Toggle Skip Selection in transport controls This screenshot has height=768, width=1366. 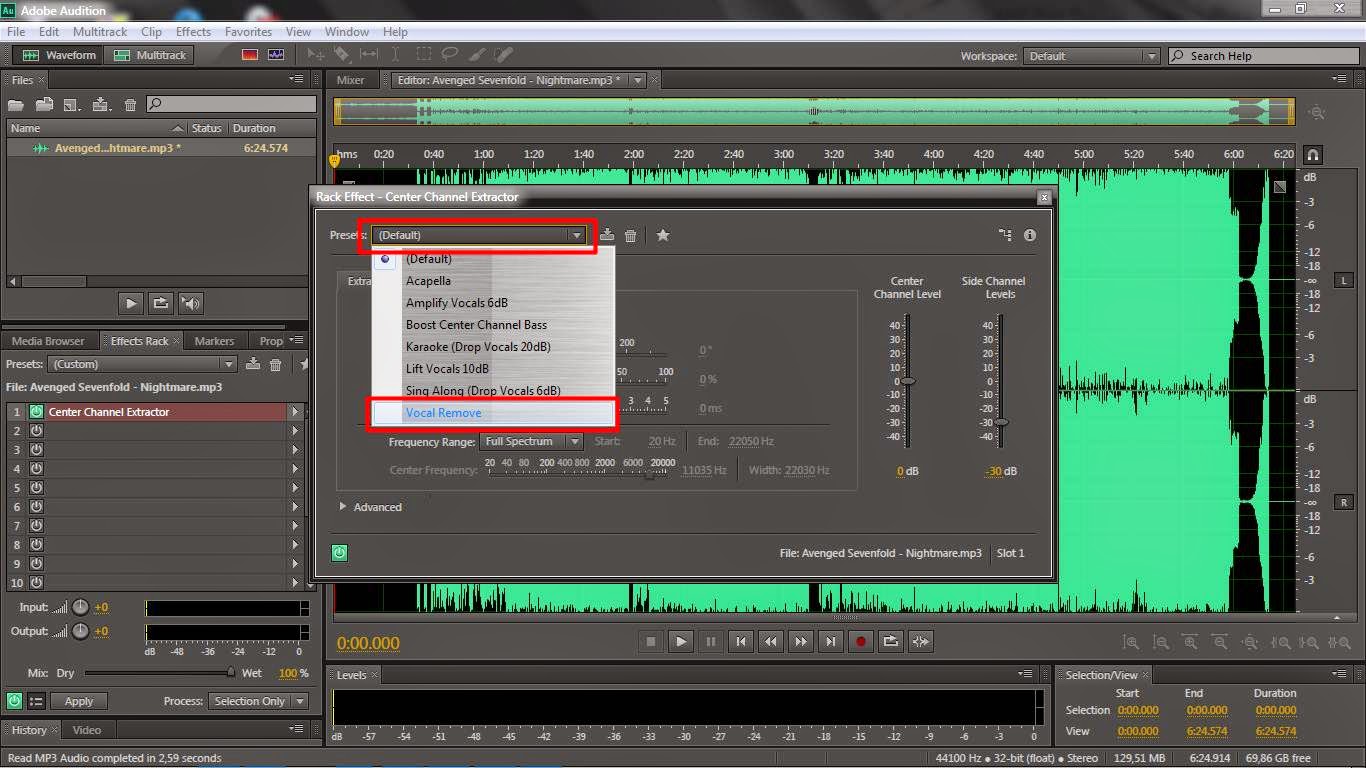click(921, 641)
